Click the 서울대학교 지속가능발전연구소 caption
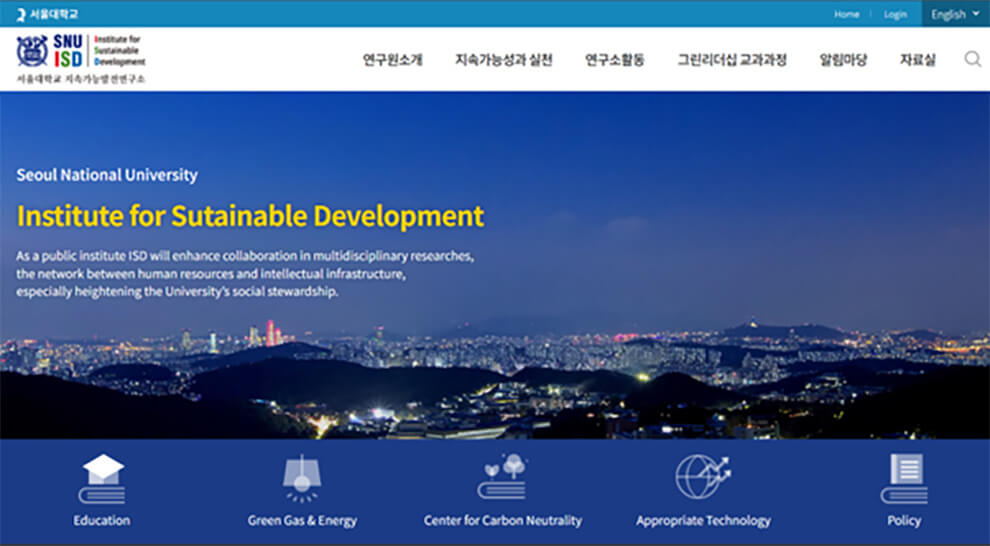 81,79
